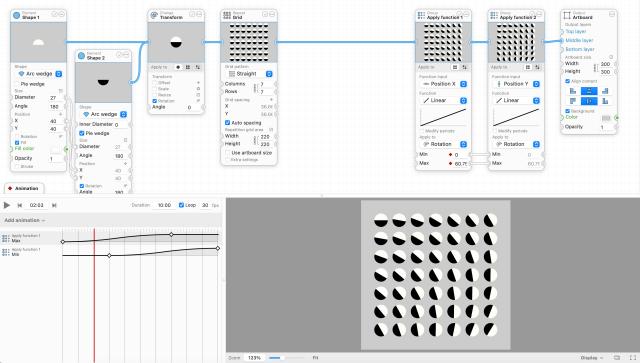This screenshot has height=363, width=640.
Task: Toggle the Auto spacing checkbox
Action: 227,122
